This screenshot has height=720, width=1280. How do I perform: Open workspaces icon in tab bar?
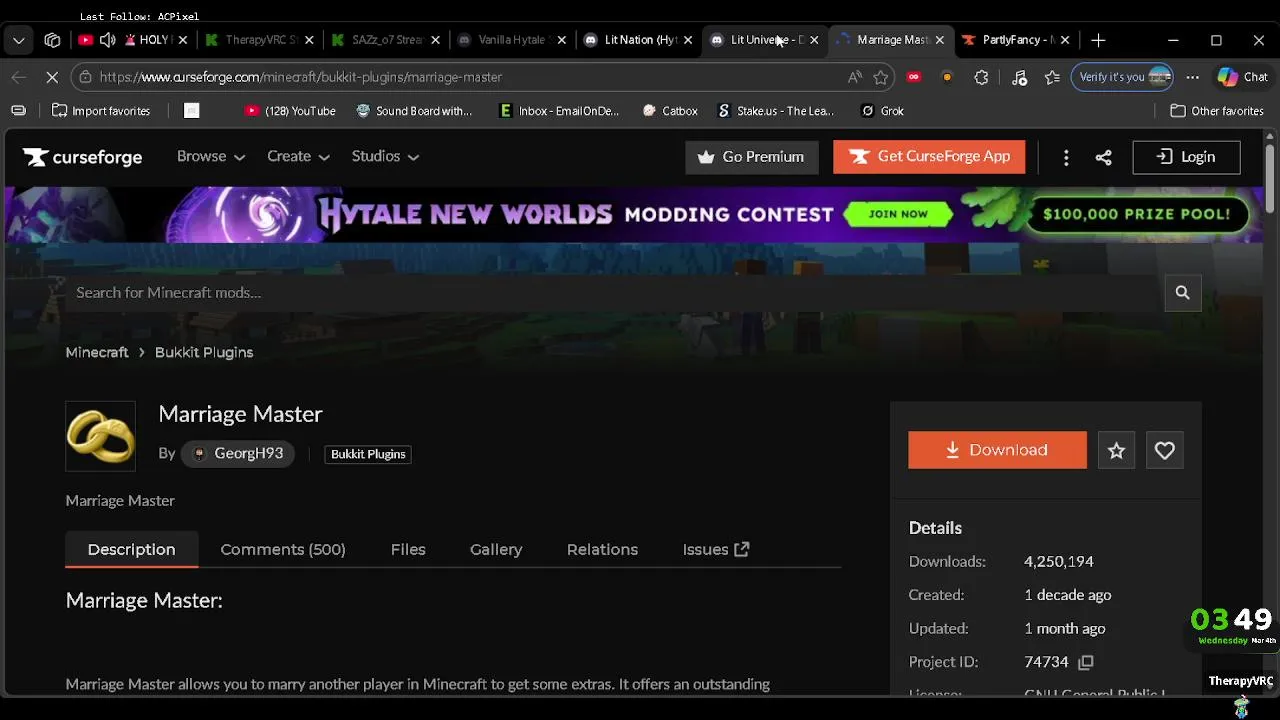coord(52,40)
